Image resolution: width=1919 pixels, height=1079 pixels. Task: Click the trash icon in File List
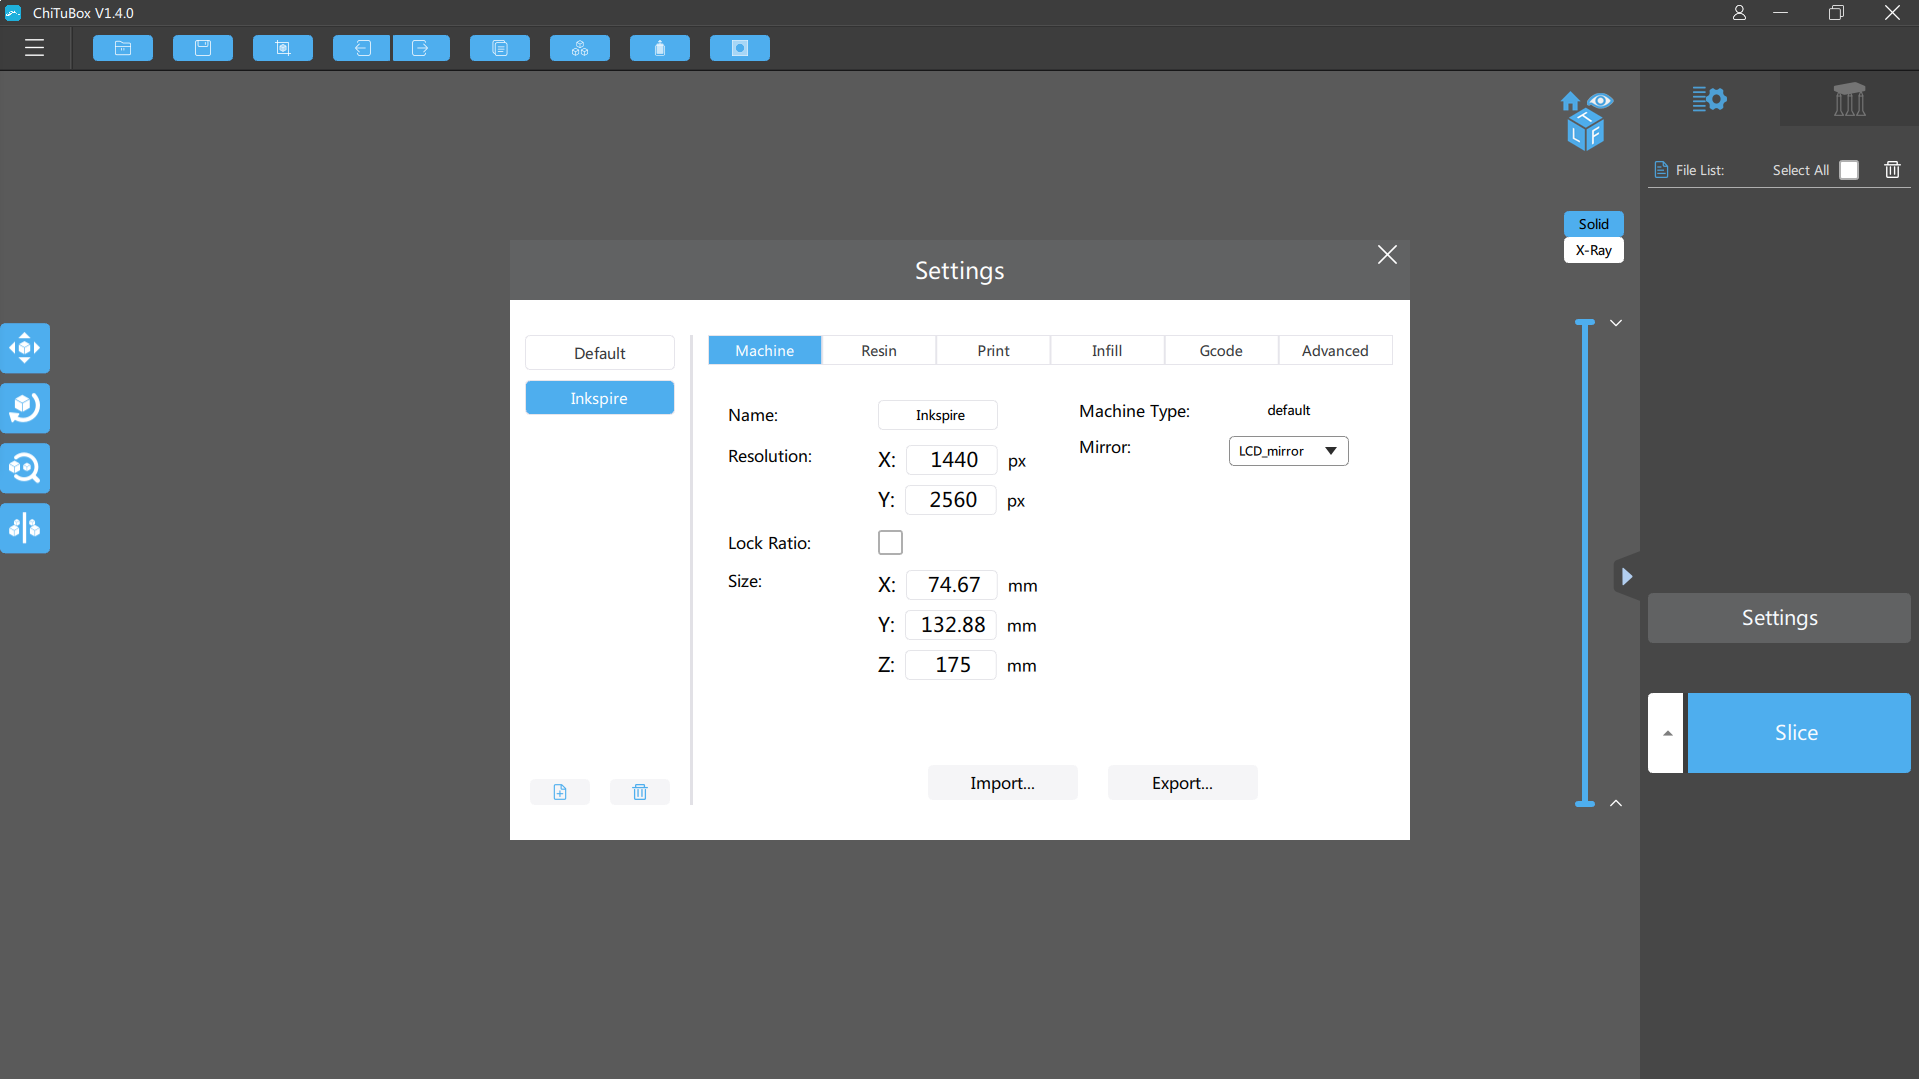(x=1892, y=170)
